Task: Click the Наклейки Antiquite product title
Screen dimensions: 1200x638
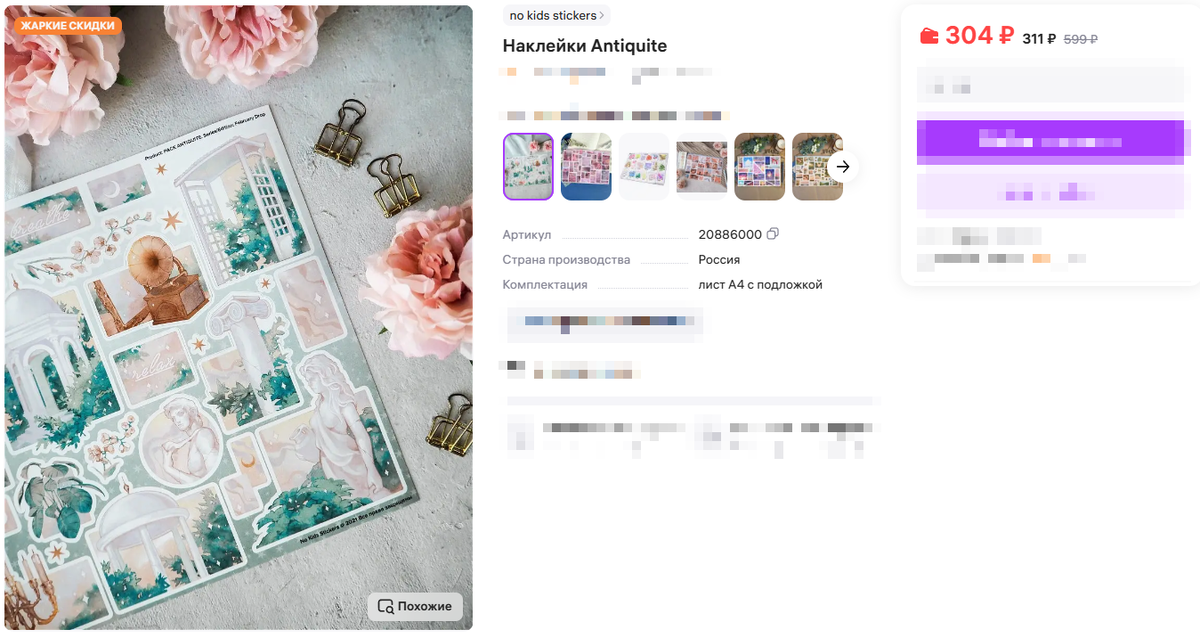Action: coord(585,46)
